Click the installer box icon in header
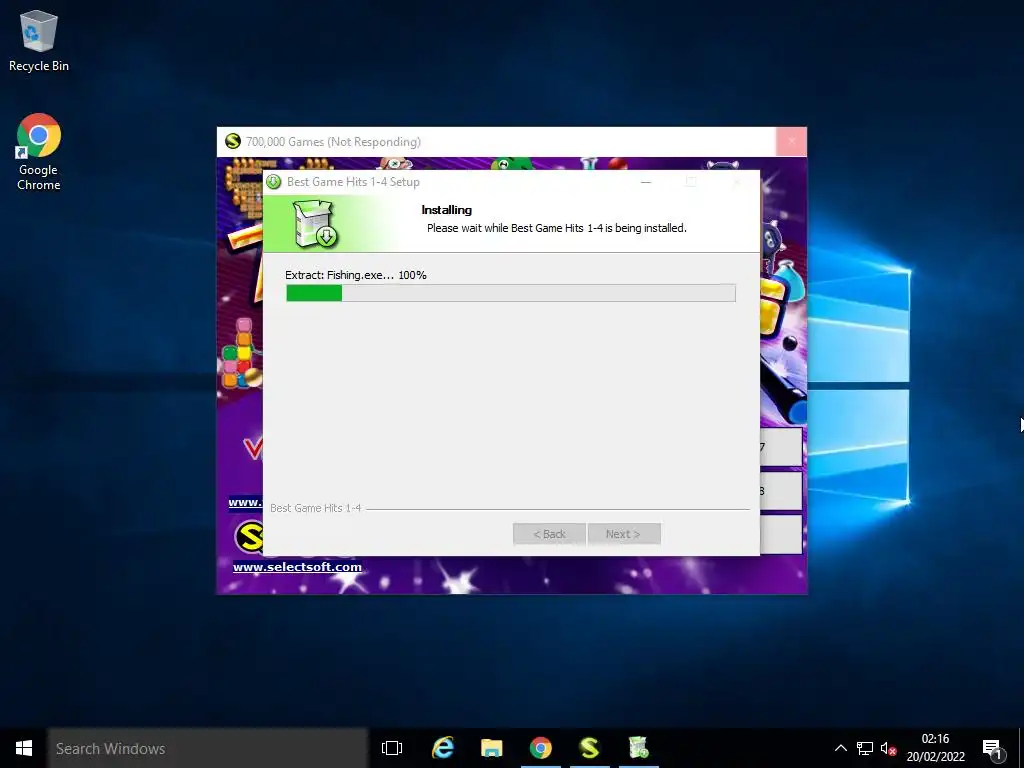Screen dimensions: 1024x768 coord(314,223)
